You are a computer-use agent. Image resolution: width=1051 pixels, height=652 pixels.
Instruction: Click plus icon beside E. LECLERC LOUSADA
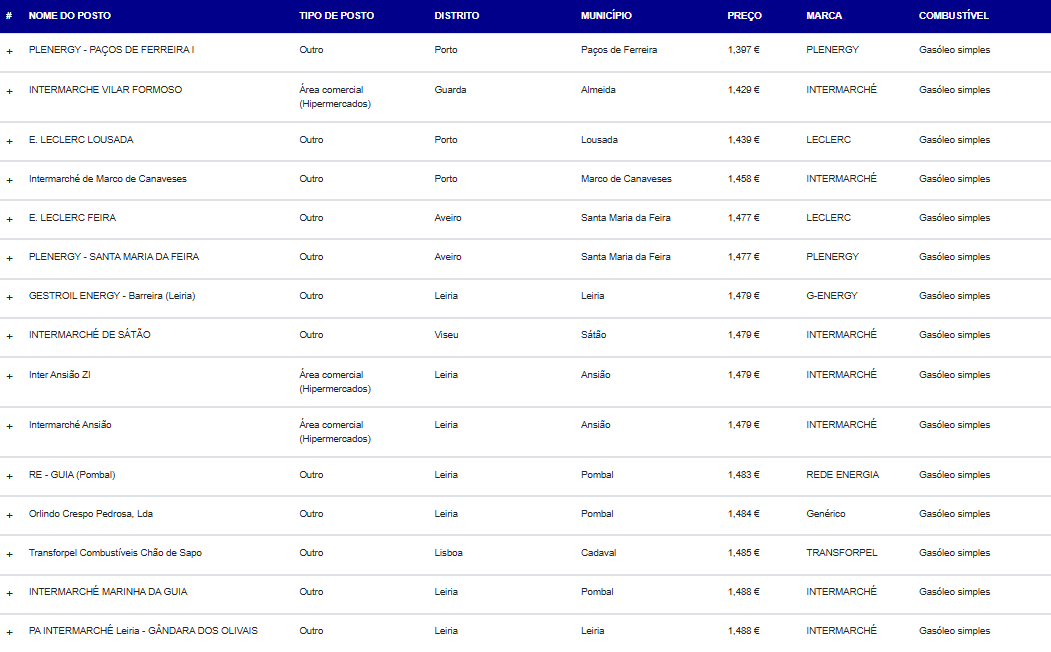click(x=10, y=141)
